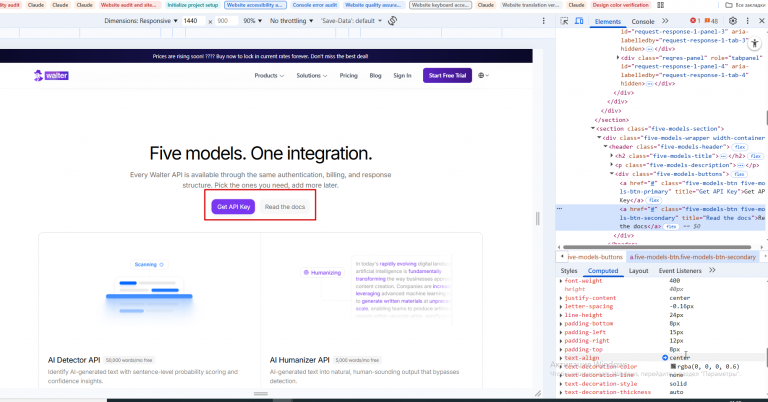Show more sidebar tabs after Event Listeners
This screenshot has width=768, height=402.
[x=712, y=270]
